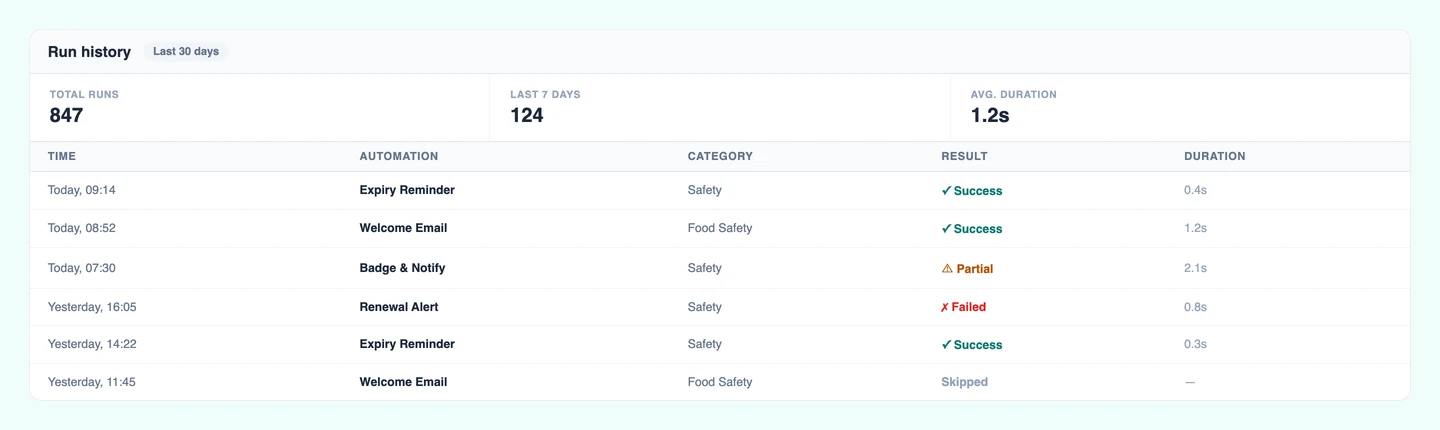Screen dimensions: 1440x430
Task: Click the DURATION column header
Action: click(x=1215, y=156)
